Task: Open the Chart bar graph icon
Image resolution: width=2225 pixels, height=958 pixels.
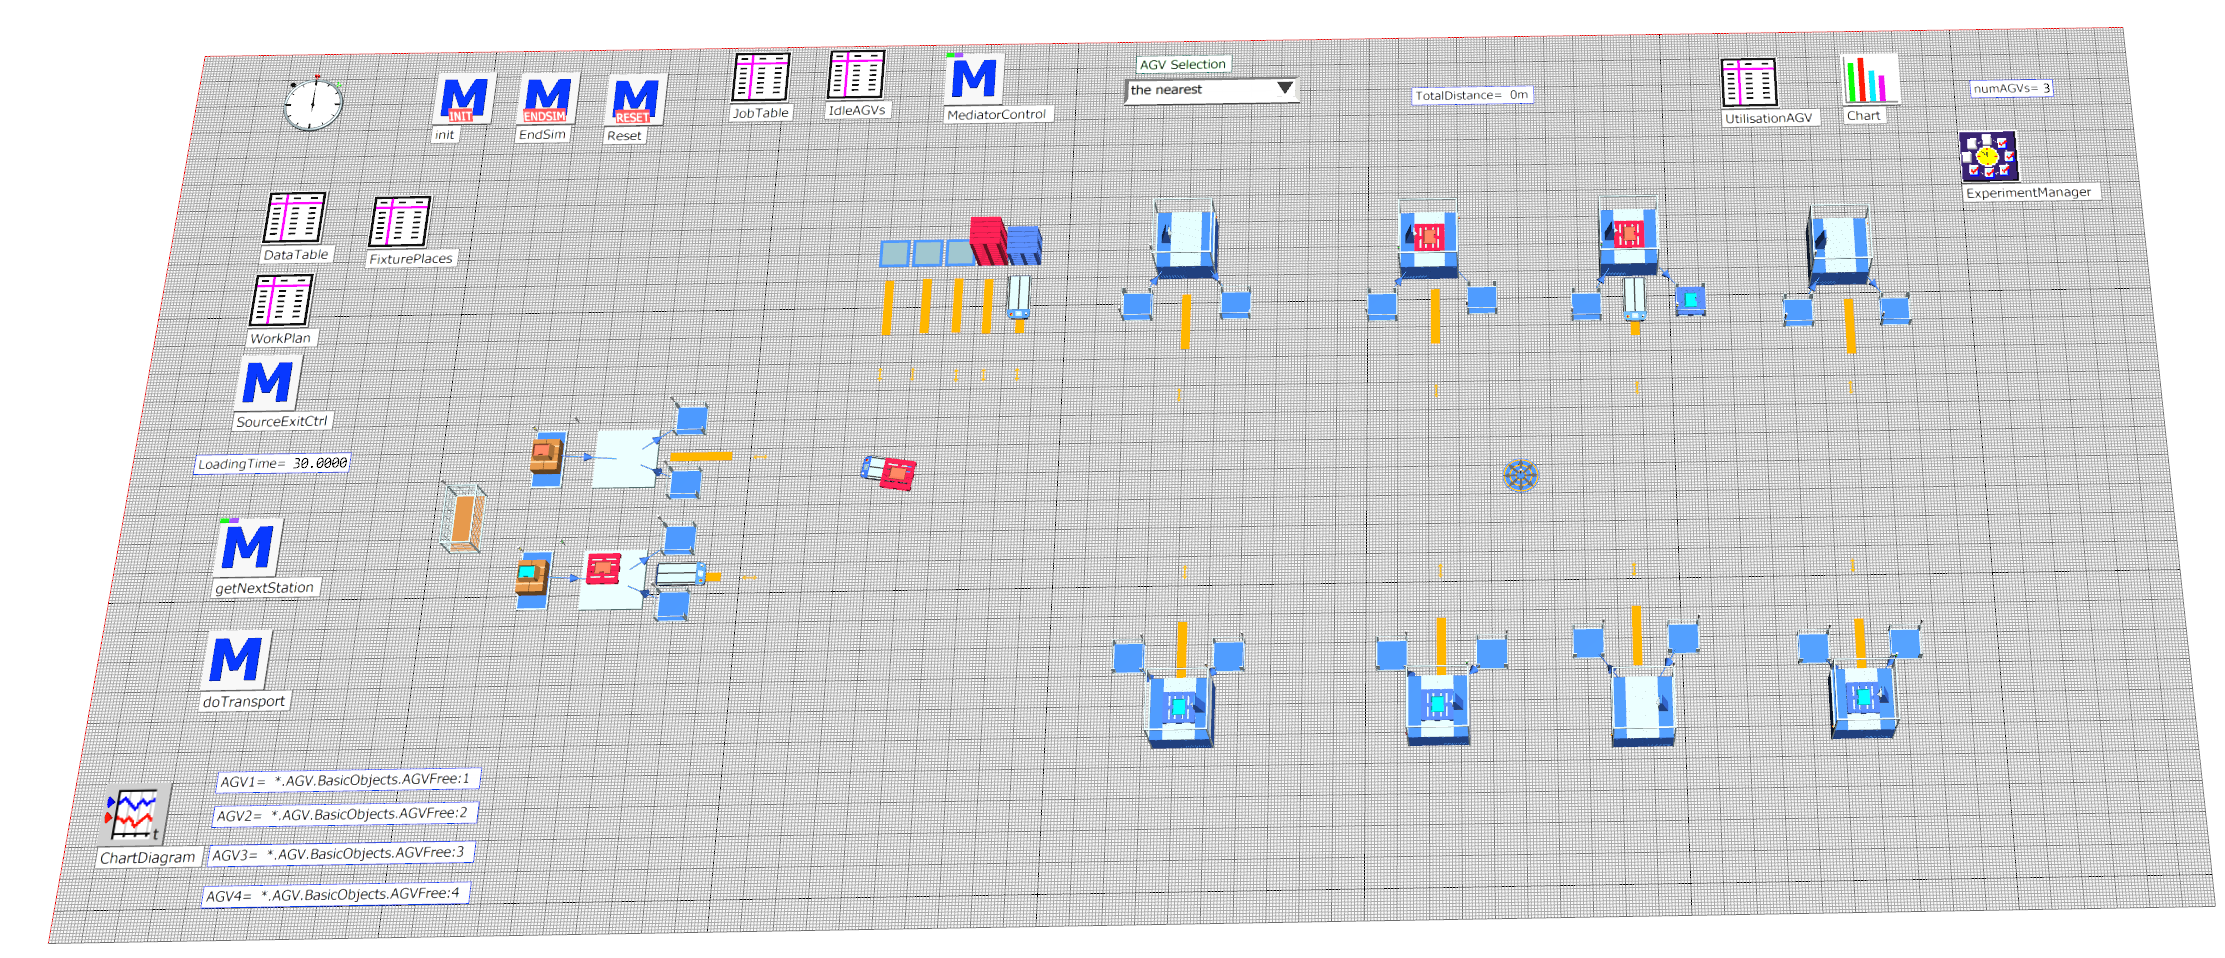Action: 1869,80
